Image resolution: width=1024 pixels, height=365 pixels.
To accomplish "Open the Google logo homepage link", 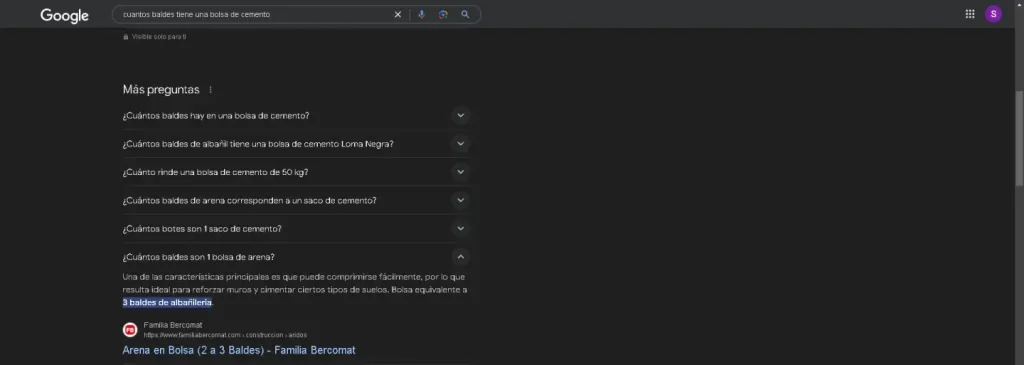I will click(x=64, y=16).
